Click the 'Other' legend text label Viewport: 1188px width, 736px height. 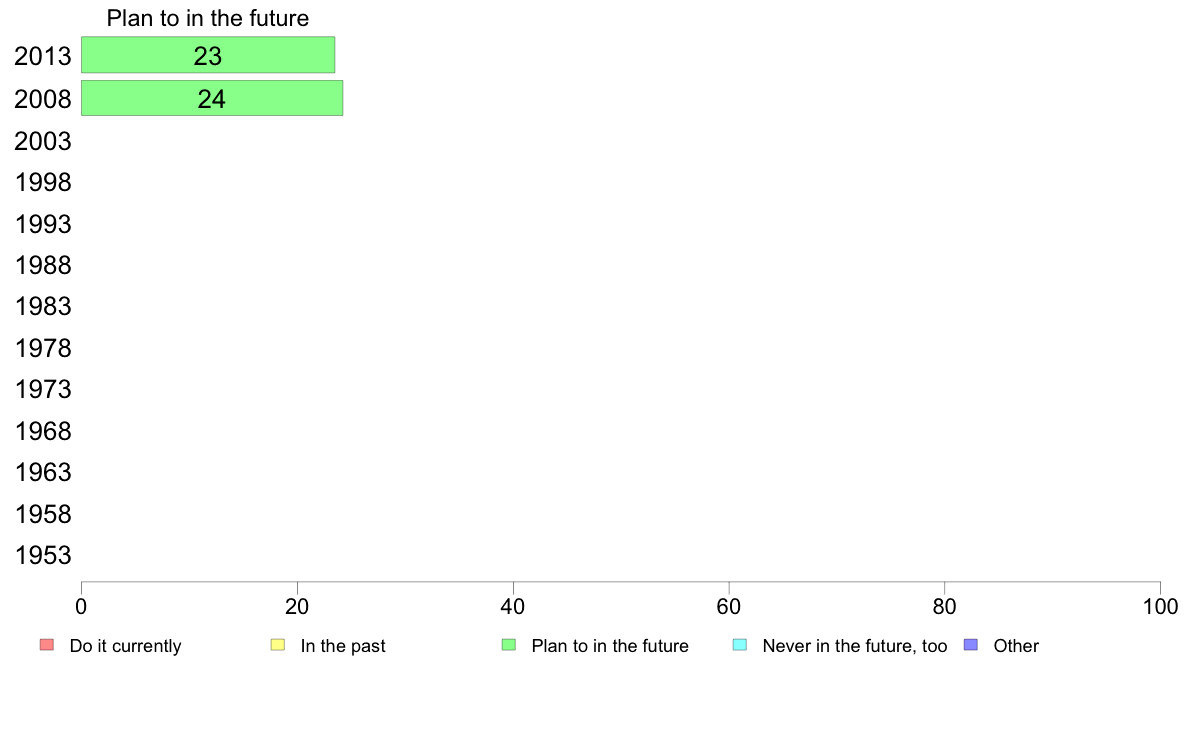(1016, 646)
